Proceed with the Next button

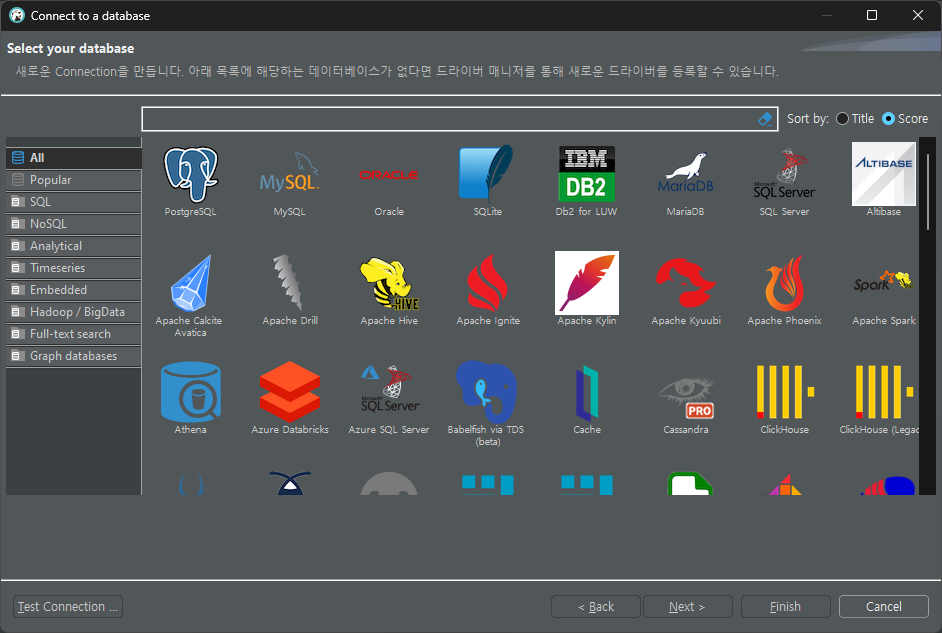click(x=687, y=607)
